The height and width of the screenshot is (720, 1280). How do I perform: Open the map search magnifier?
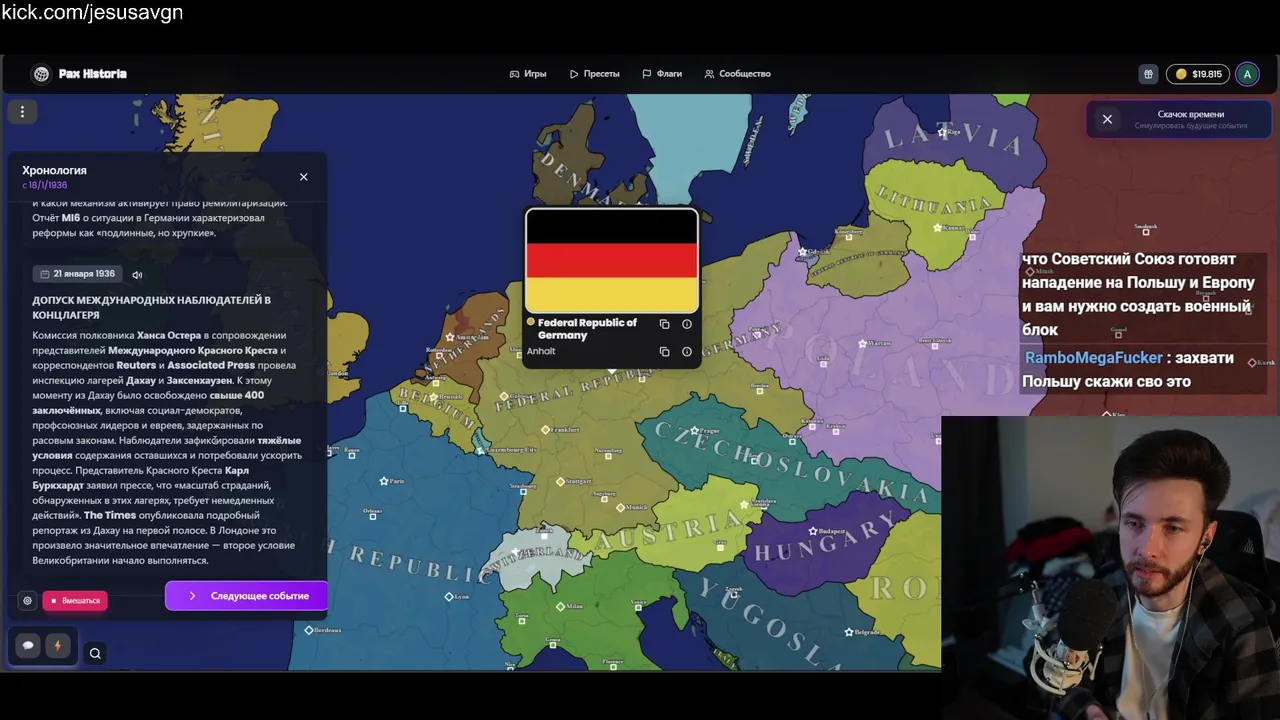point(95,653)
